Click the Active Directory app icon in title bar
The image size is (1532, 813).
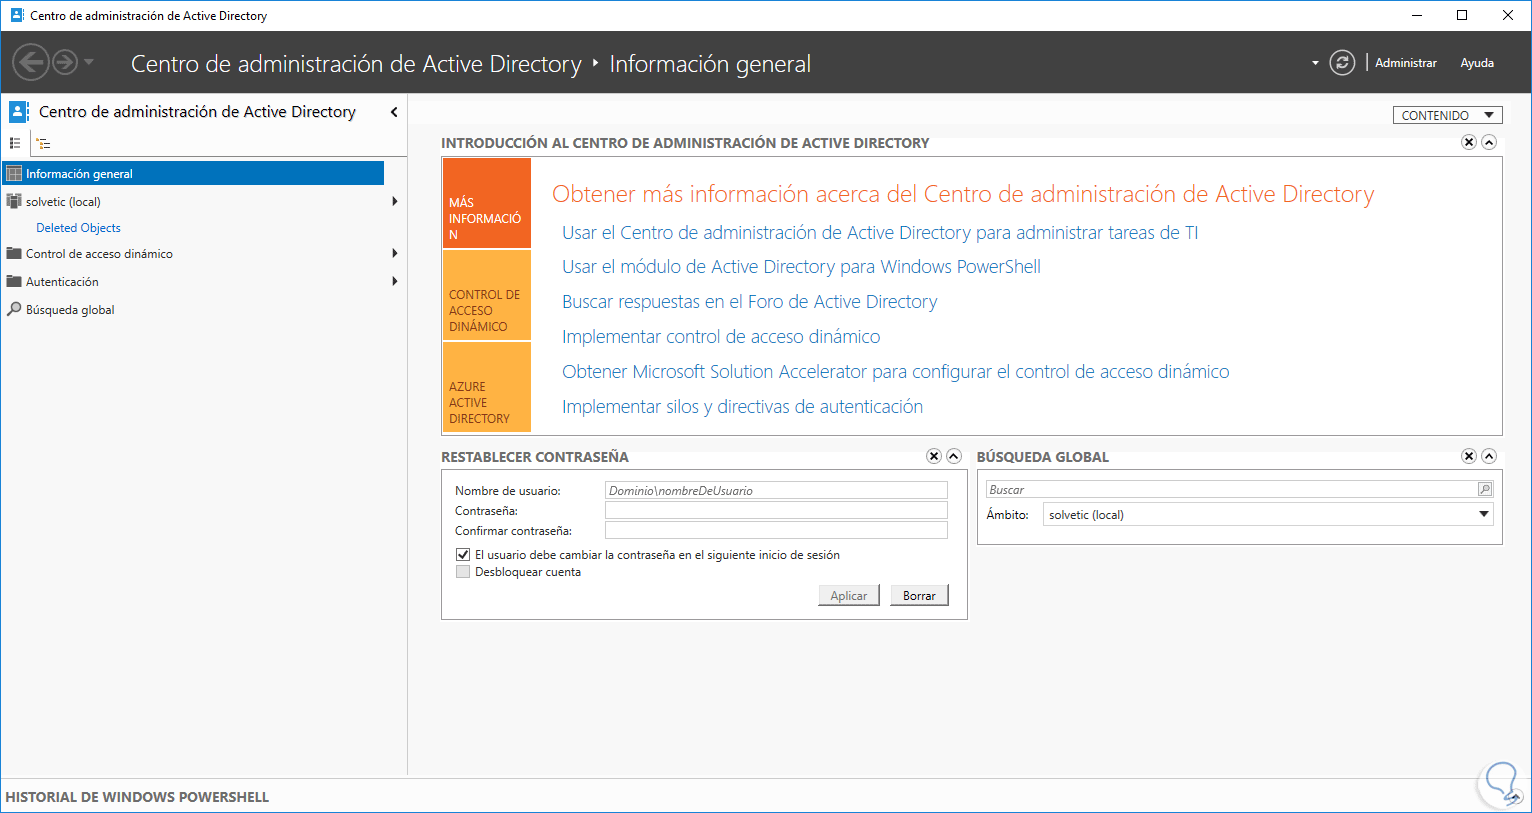[x=17, y=15]
